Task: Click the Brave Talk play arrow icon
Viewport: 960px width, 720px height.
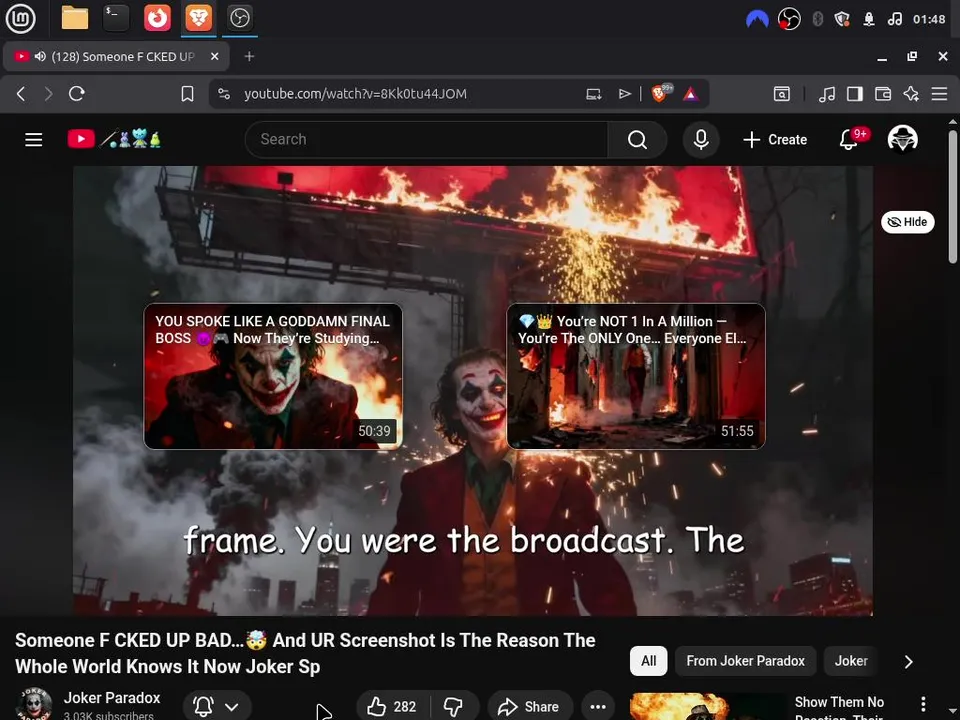Action: pos(624,94)
